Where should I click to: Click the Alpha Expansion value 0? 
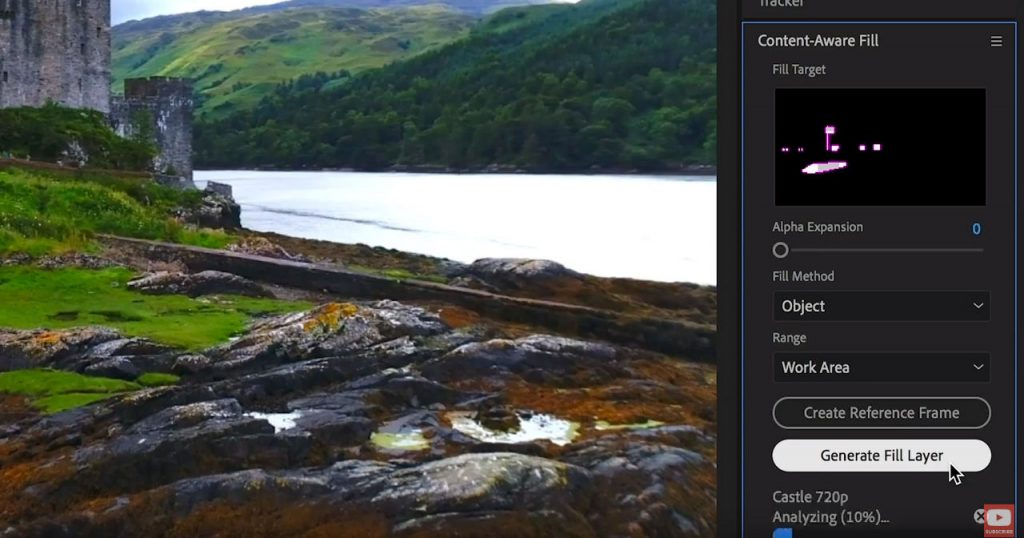[976, 229]
